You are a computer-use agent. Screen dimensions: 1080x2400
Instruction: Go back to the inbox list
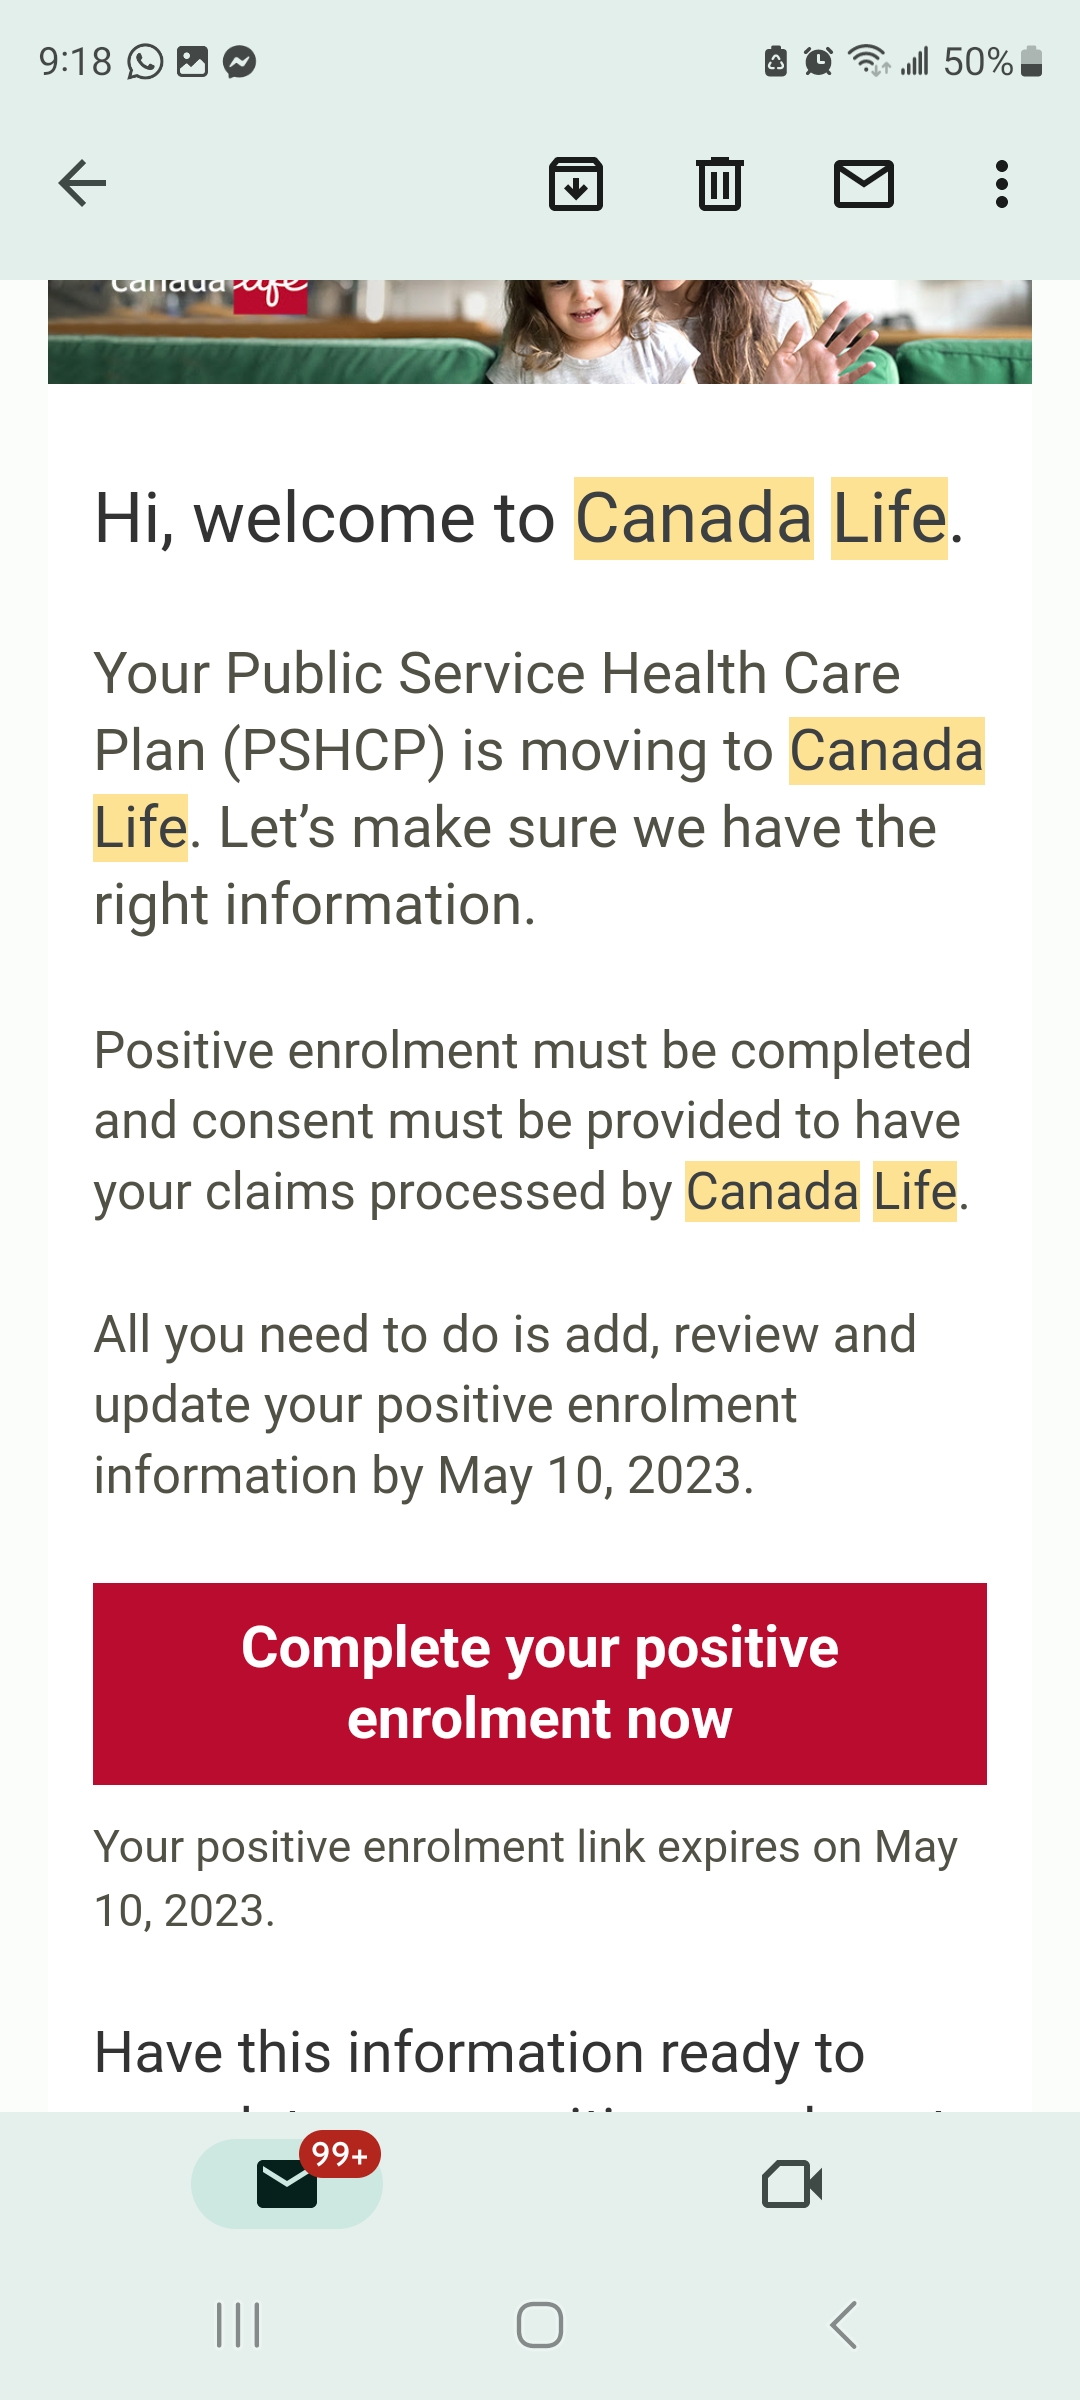[82, 184]
